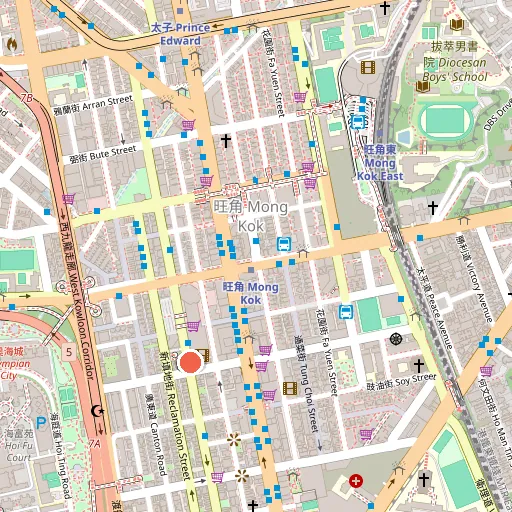Image resolution: width=512 pixels, height=512 pixels.
Task: Click the Peace Avenue label
Action: 434,308
